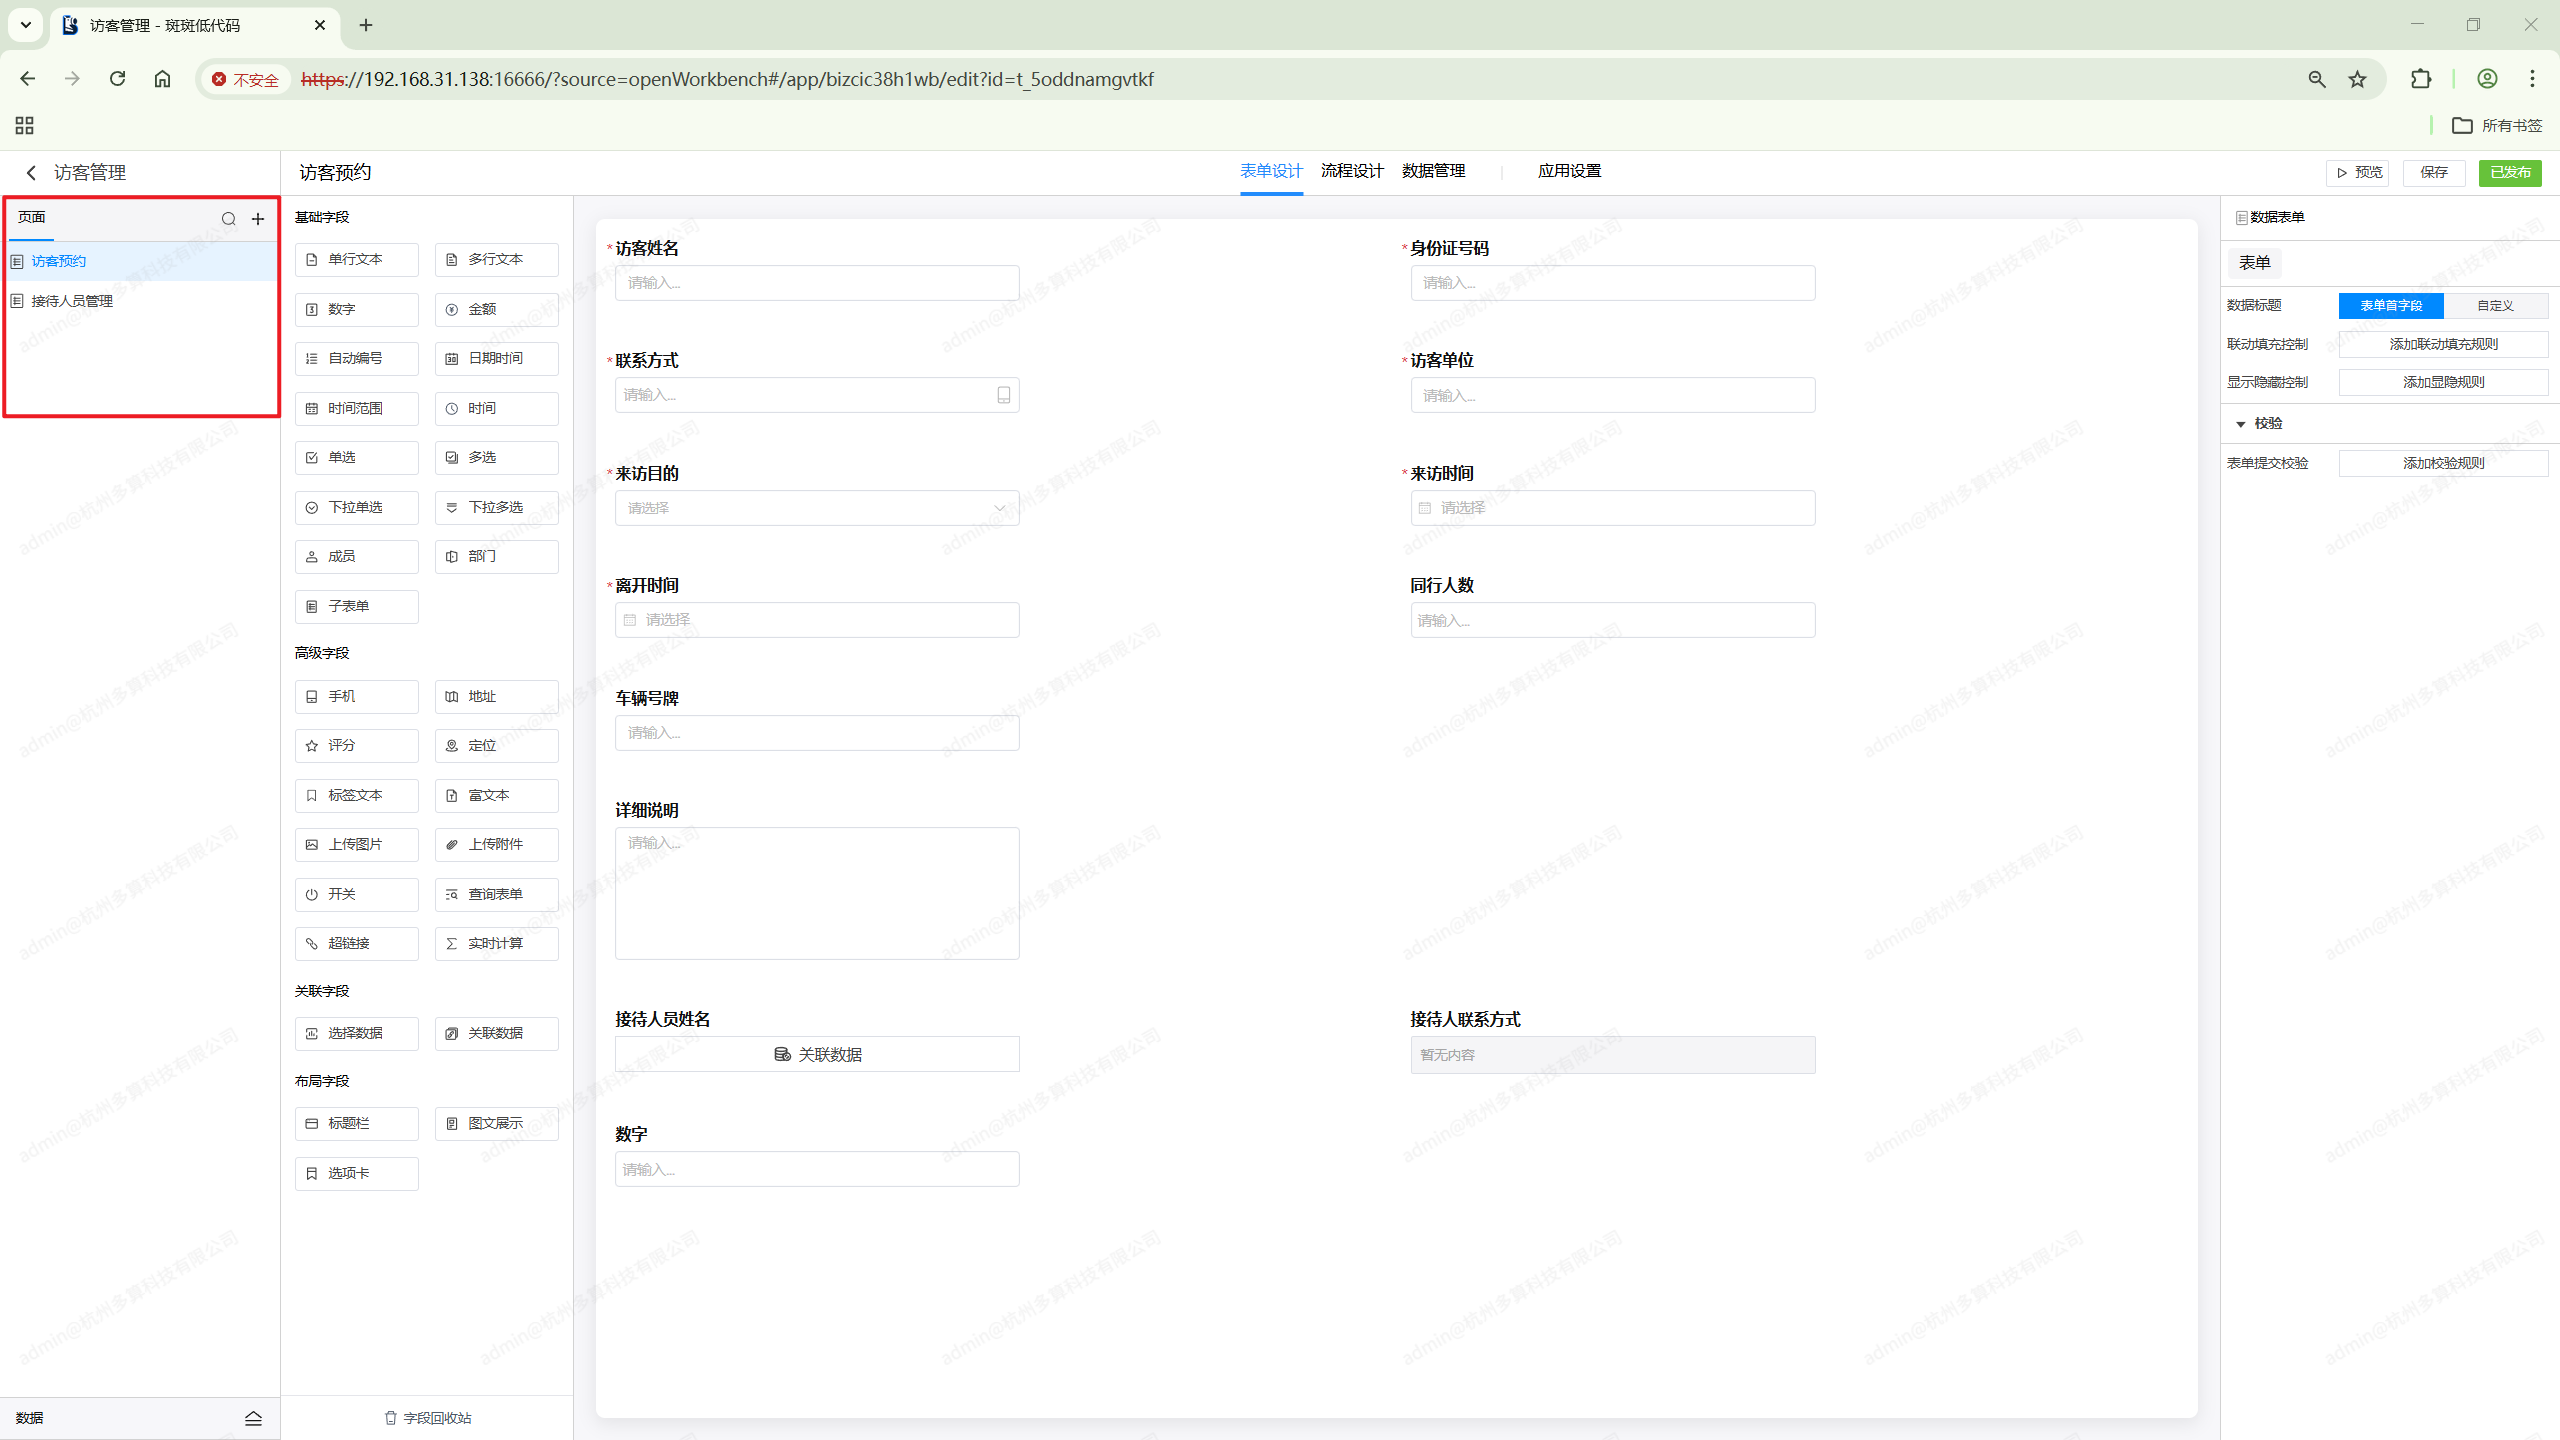Click the 访客姓名 input field
The width and height of the screenshot is (2560, 1440).
[816, 283]
